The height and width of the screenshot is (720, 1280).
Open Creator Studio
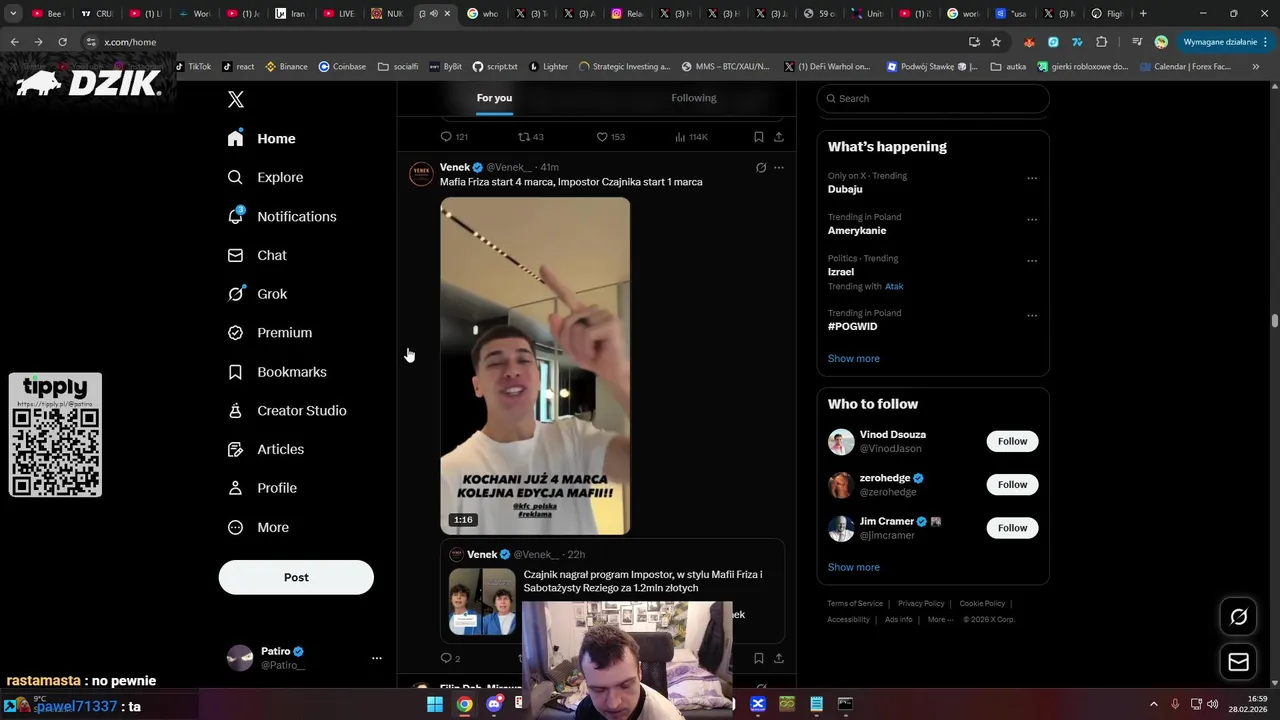pos(288,411)
